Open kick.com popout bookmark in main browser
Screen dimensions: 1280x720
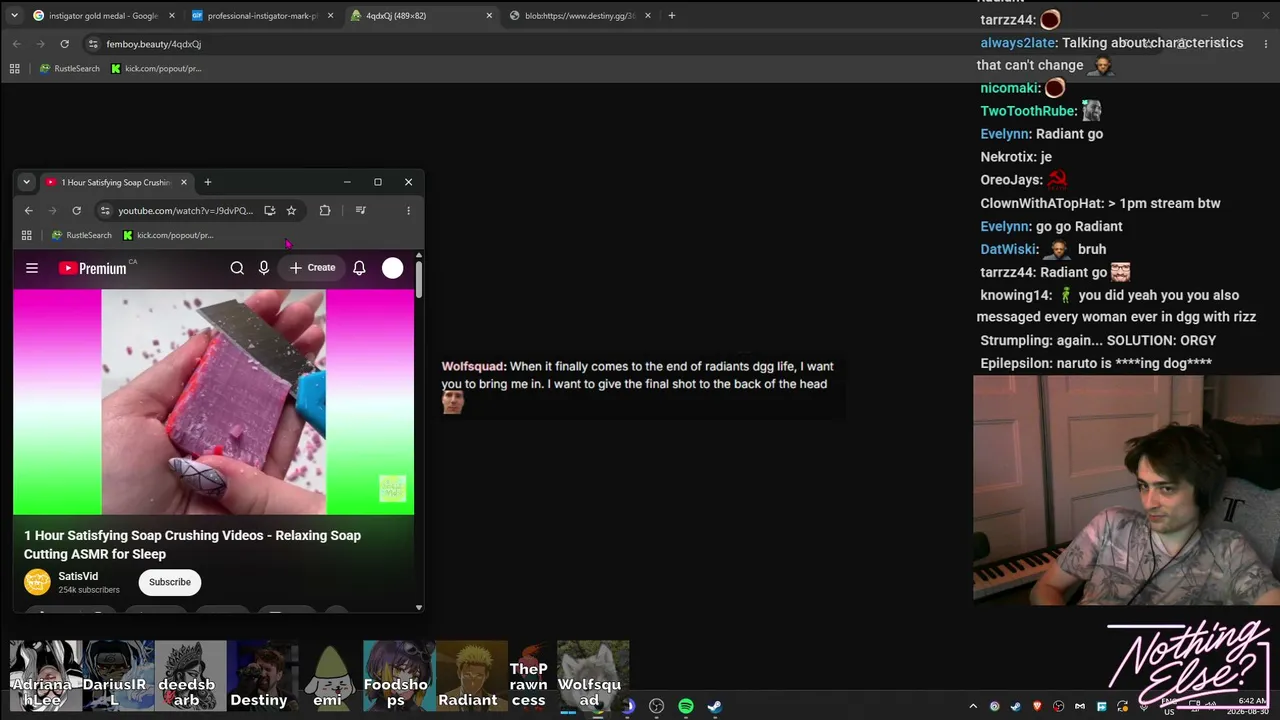pos(156,69)
